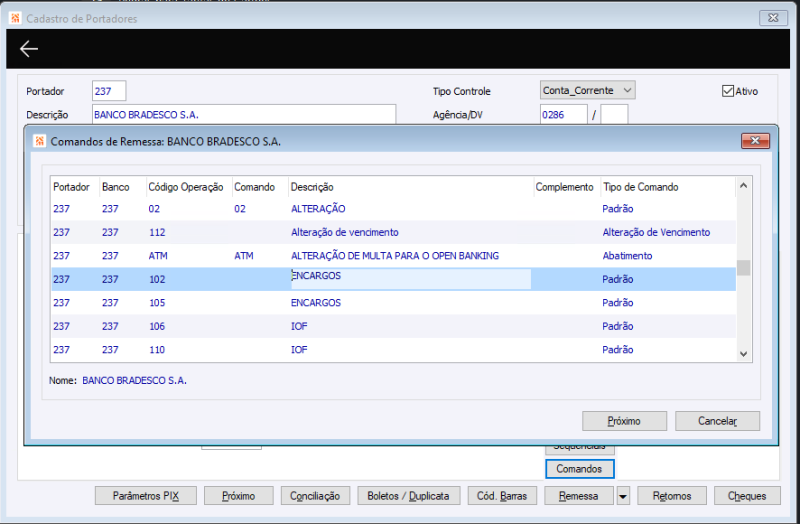Click the Comandos de Remessa dialog title icon
This screenshot has height=524, width=800.
(x=39, y=141)
